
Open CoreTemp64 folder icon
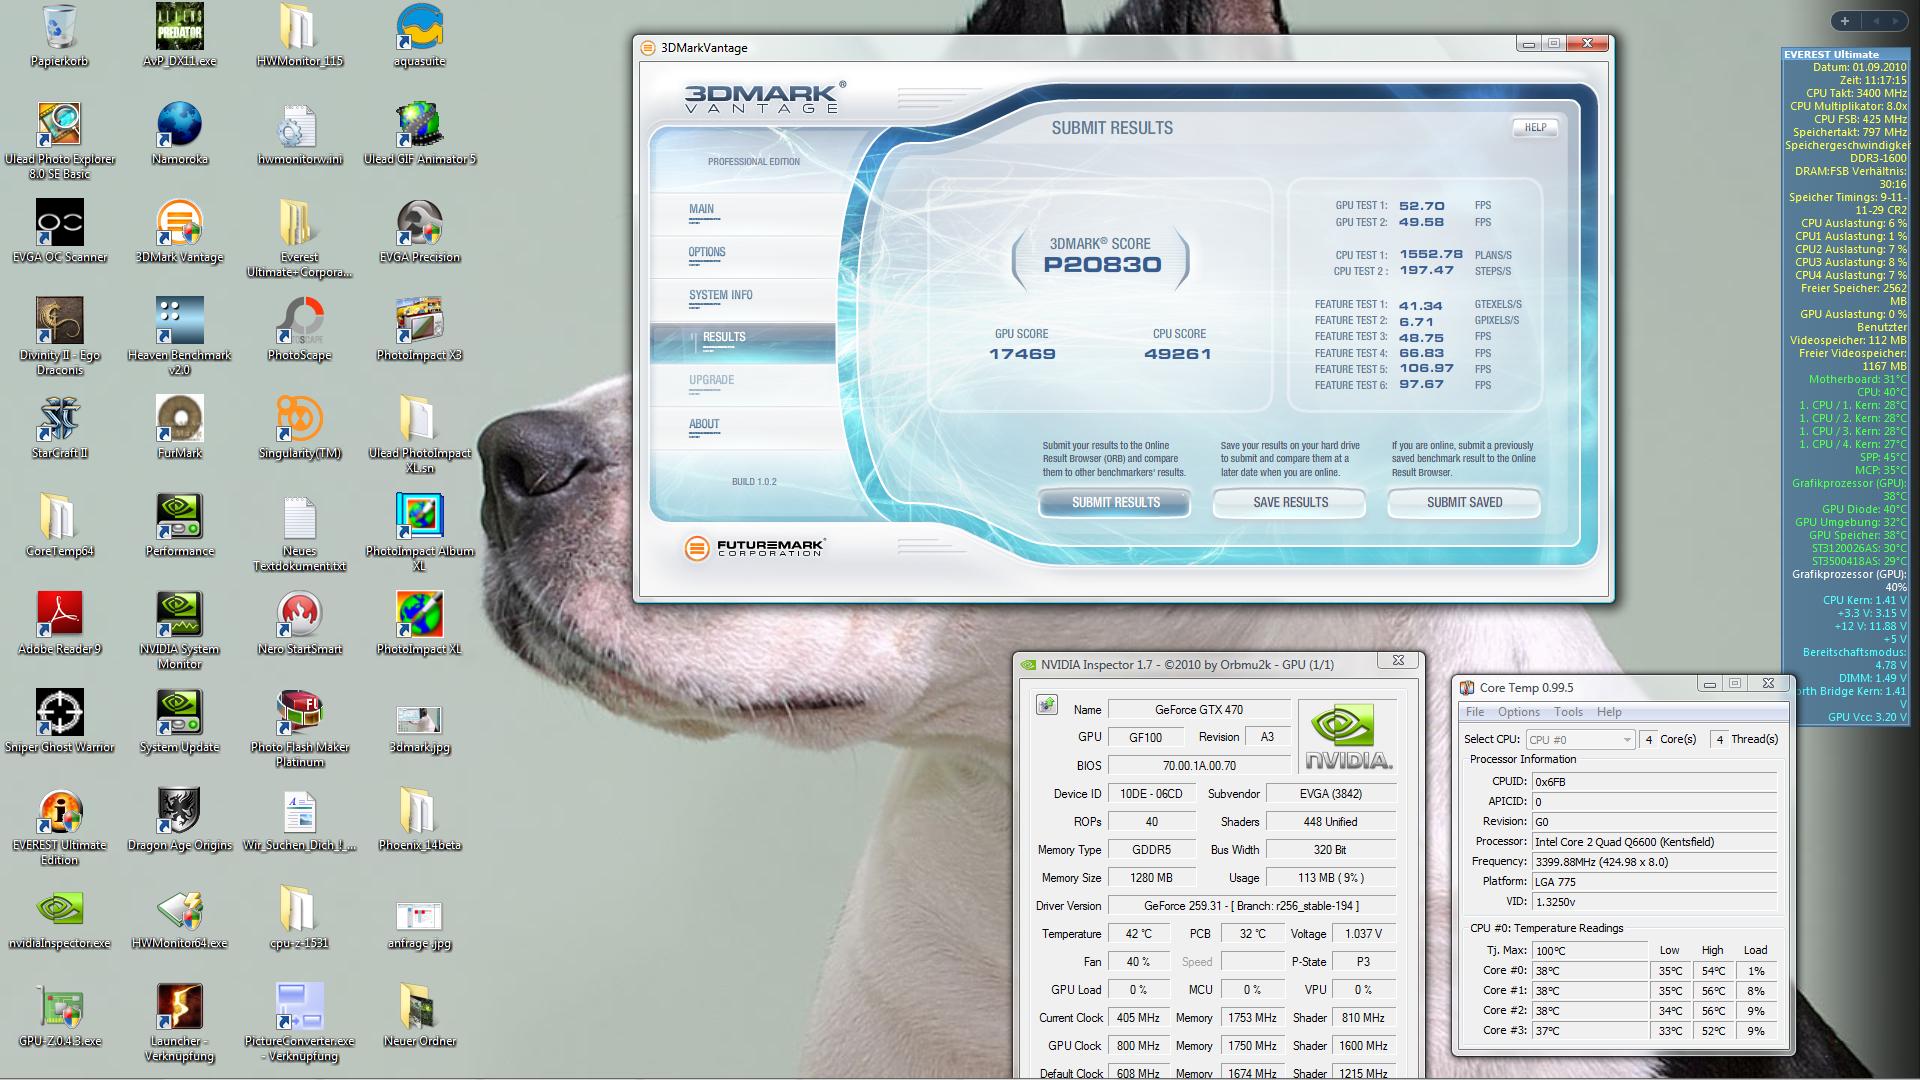pyautogui.click(x=60, y=518)
